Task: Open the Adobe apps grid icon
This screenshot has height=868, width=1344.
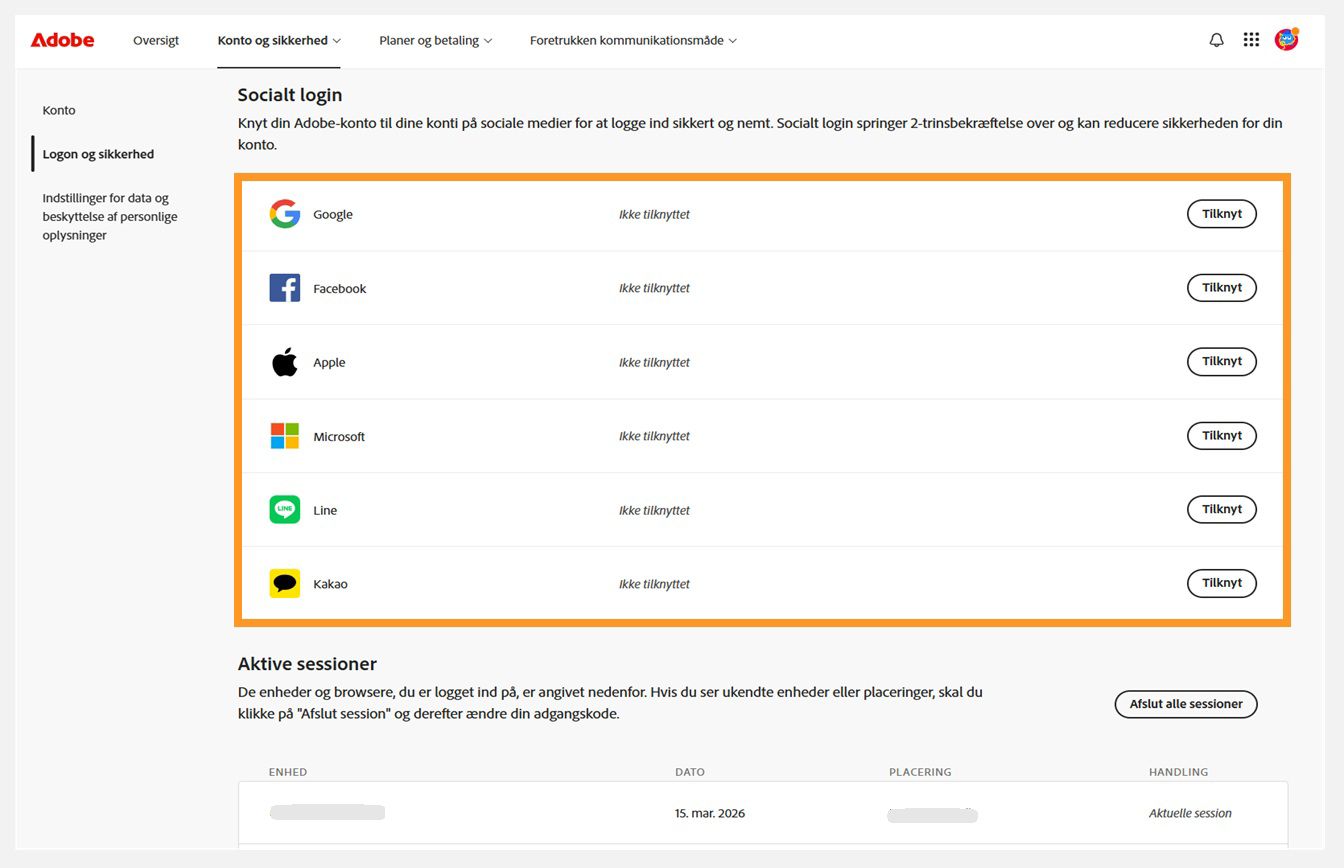Action: (1251, 39)
